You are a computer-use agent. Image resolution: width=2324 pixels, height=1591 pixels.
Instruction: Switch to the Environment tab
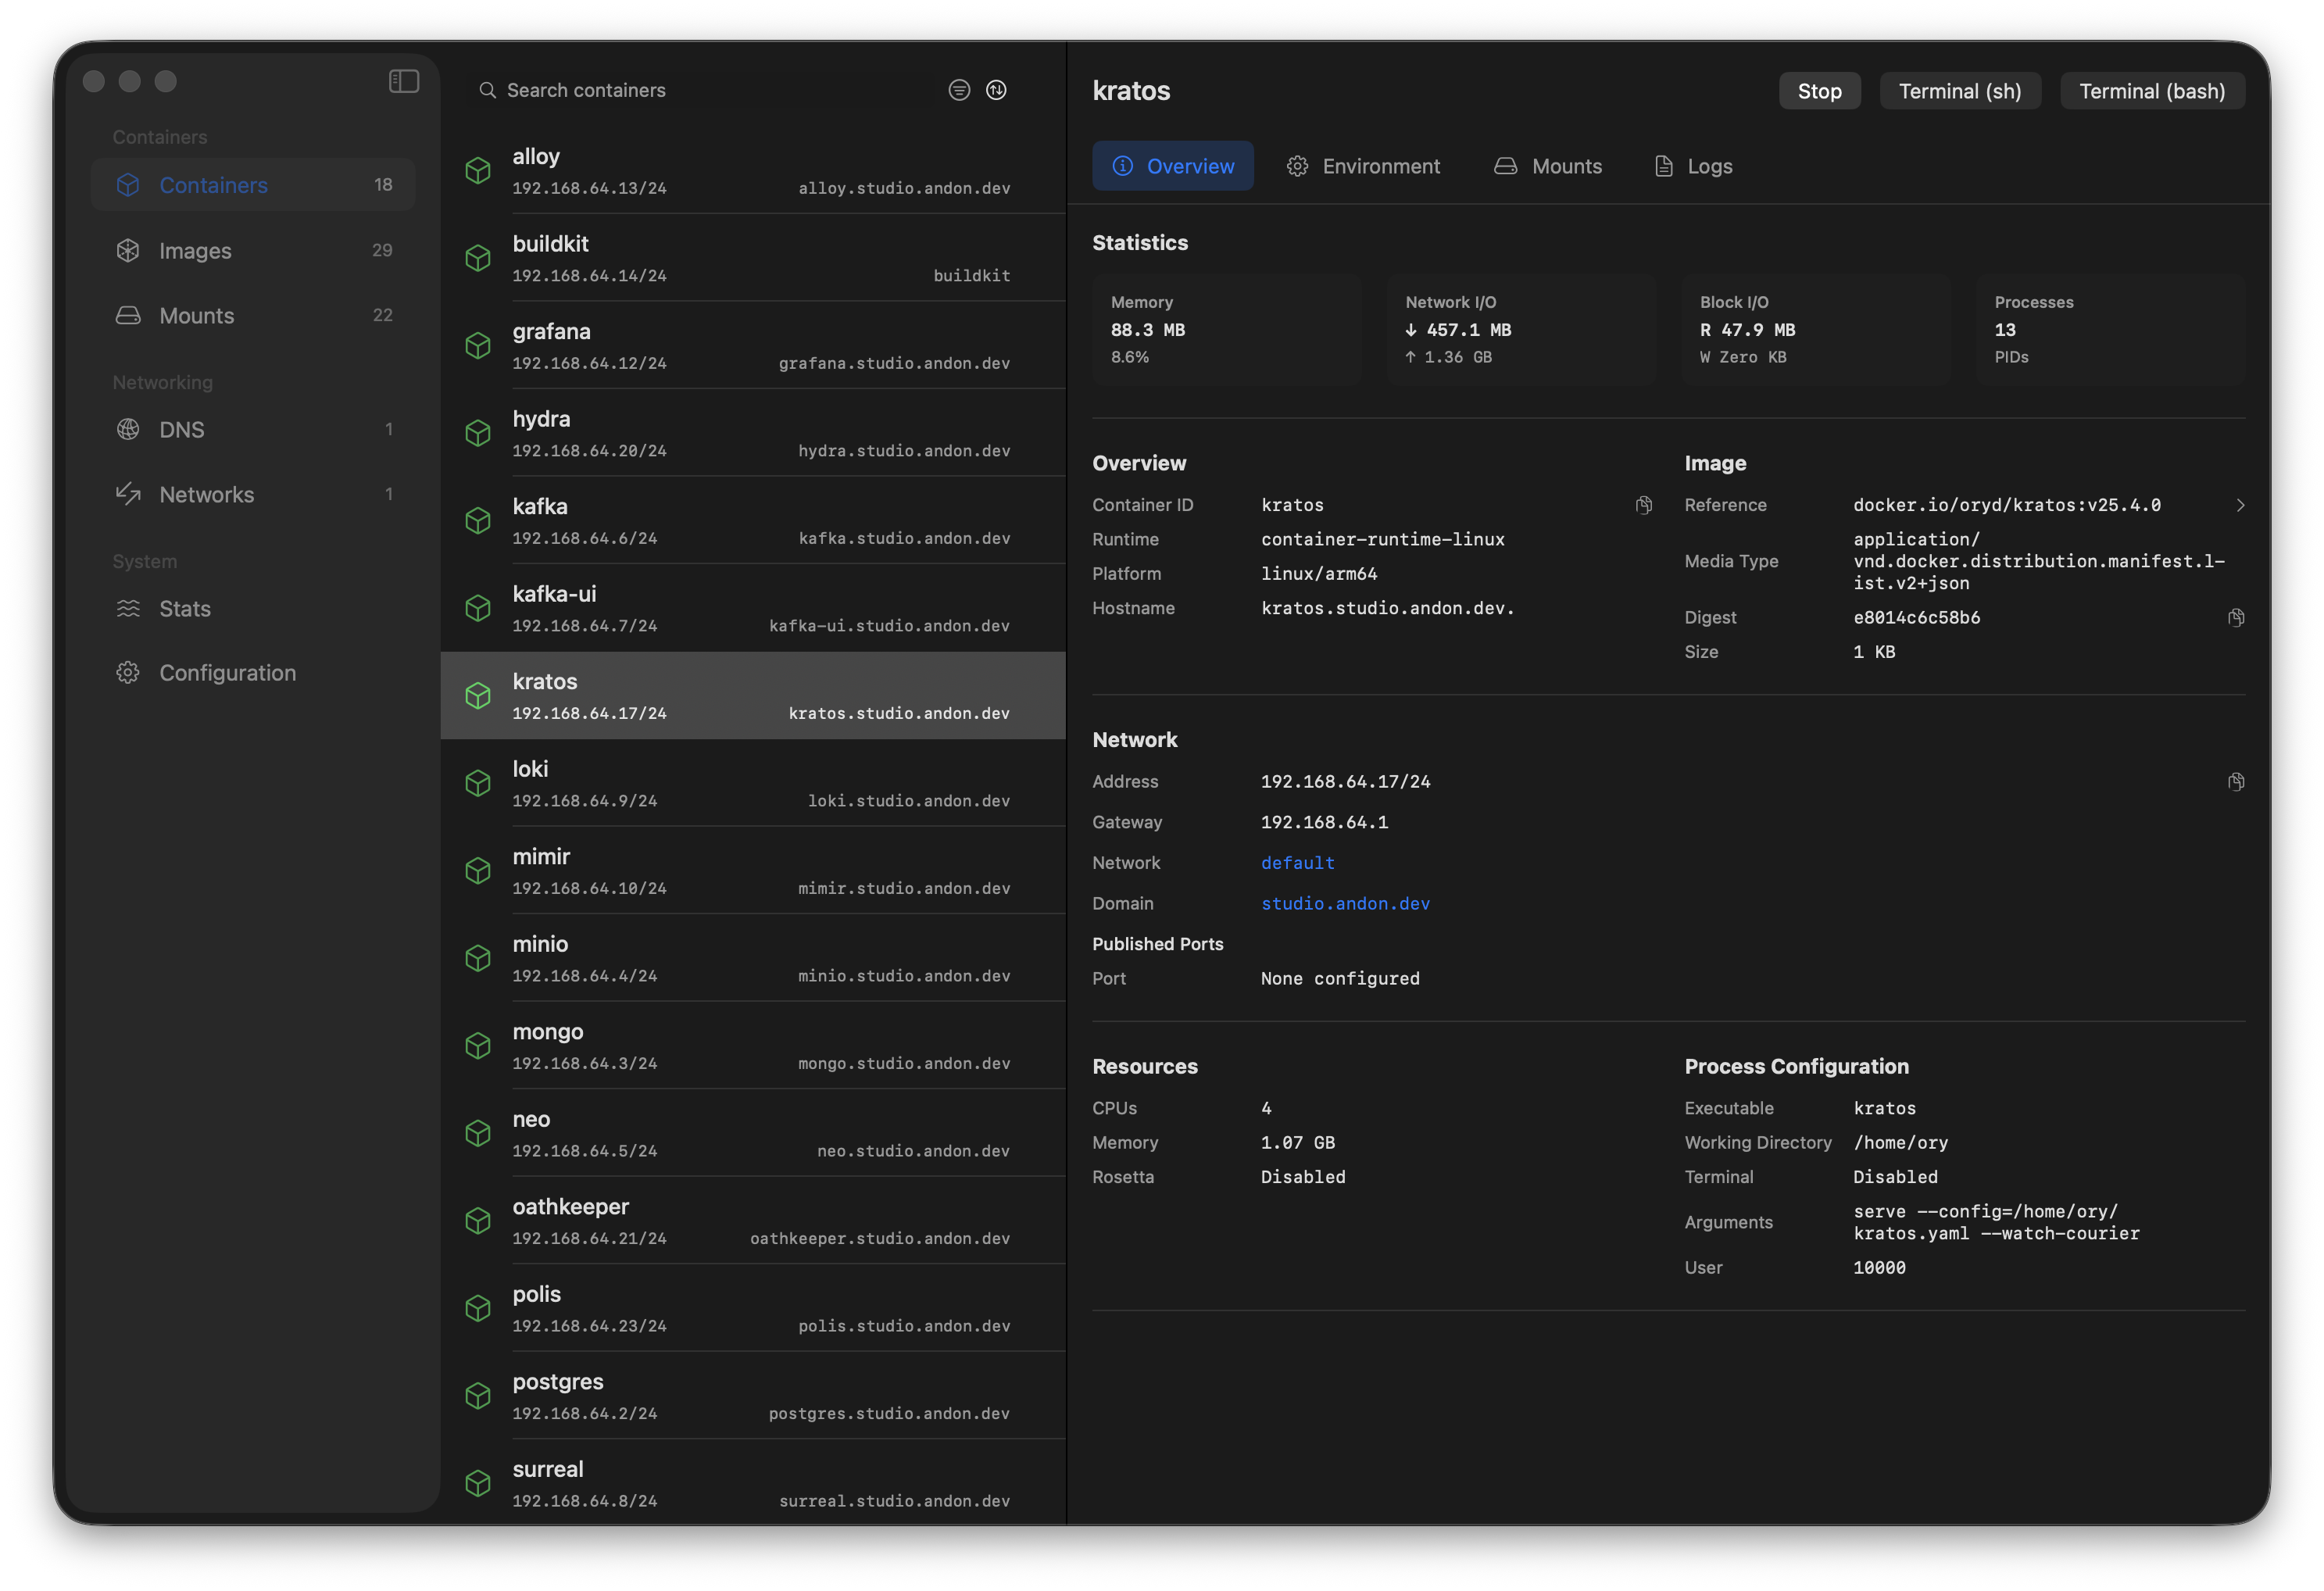pyautogui.click(x=1363, y=166)
